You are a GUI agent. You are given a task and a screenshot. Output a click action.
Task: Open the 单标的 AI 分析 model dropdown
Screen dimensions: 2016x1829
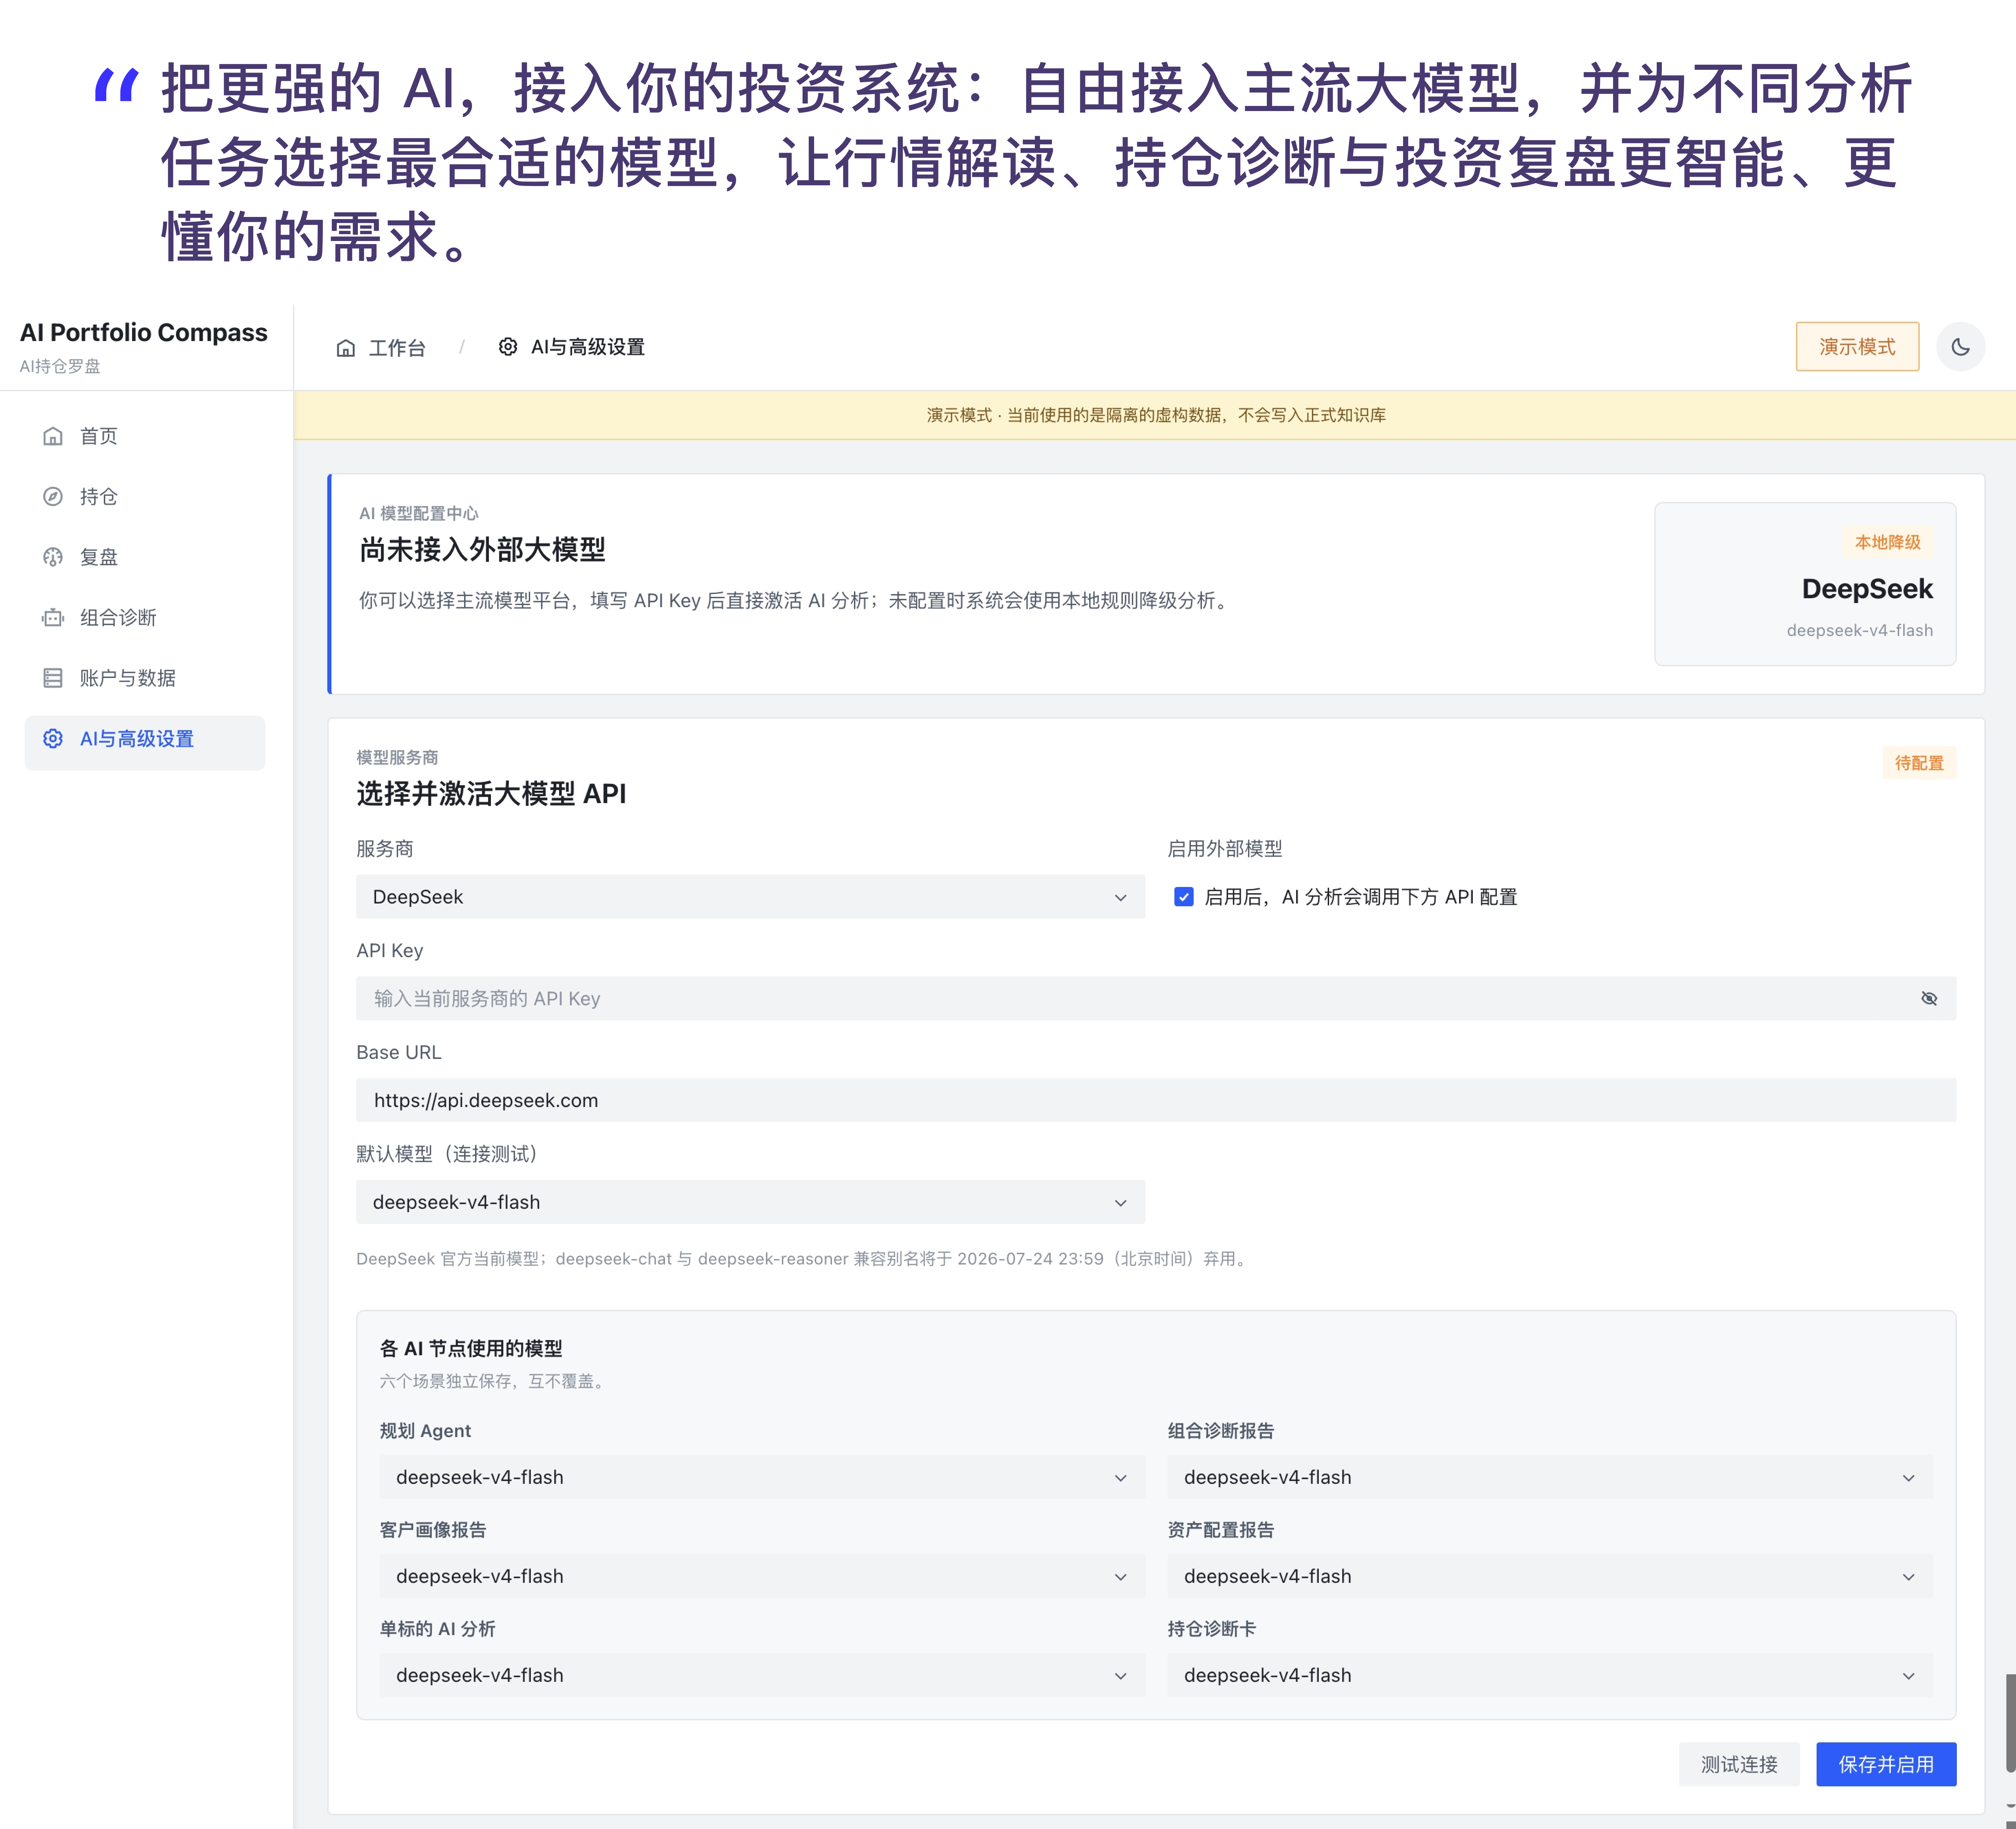762,1675
